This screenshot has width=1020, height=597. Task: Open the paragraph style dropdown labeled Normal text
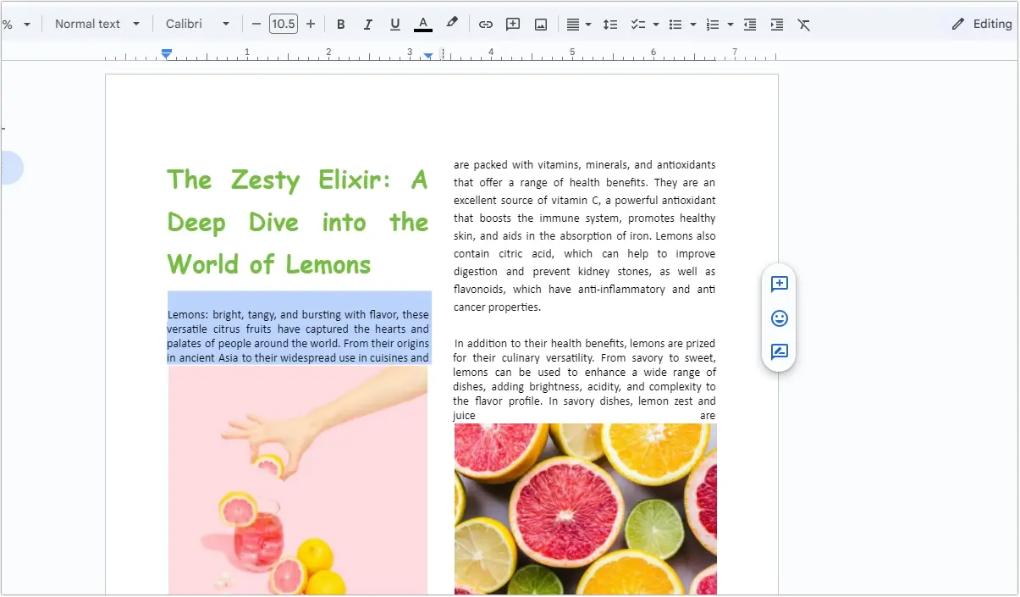pos(97,23)
